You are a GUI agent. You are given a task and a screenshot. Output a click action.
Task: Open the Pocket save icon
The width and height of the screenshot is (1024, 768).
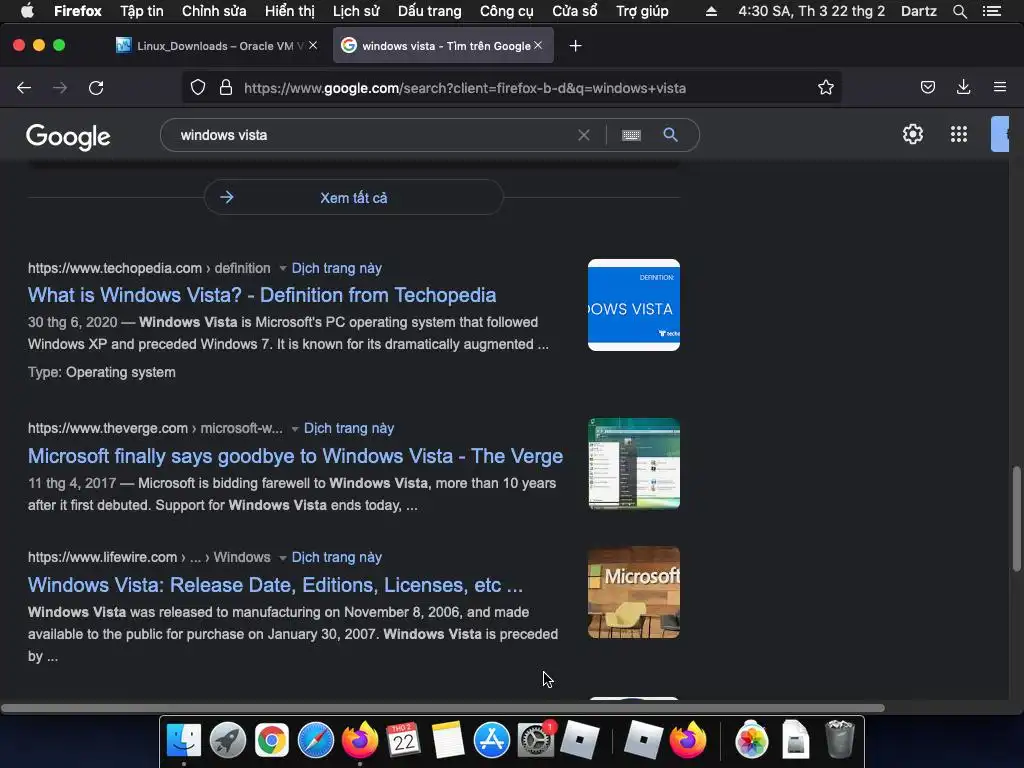(927, 87)
